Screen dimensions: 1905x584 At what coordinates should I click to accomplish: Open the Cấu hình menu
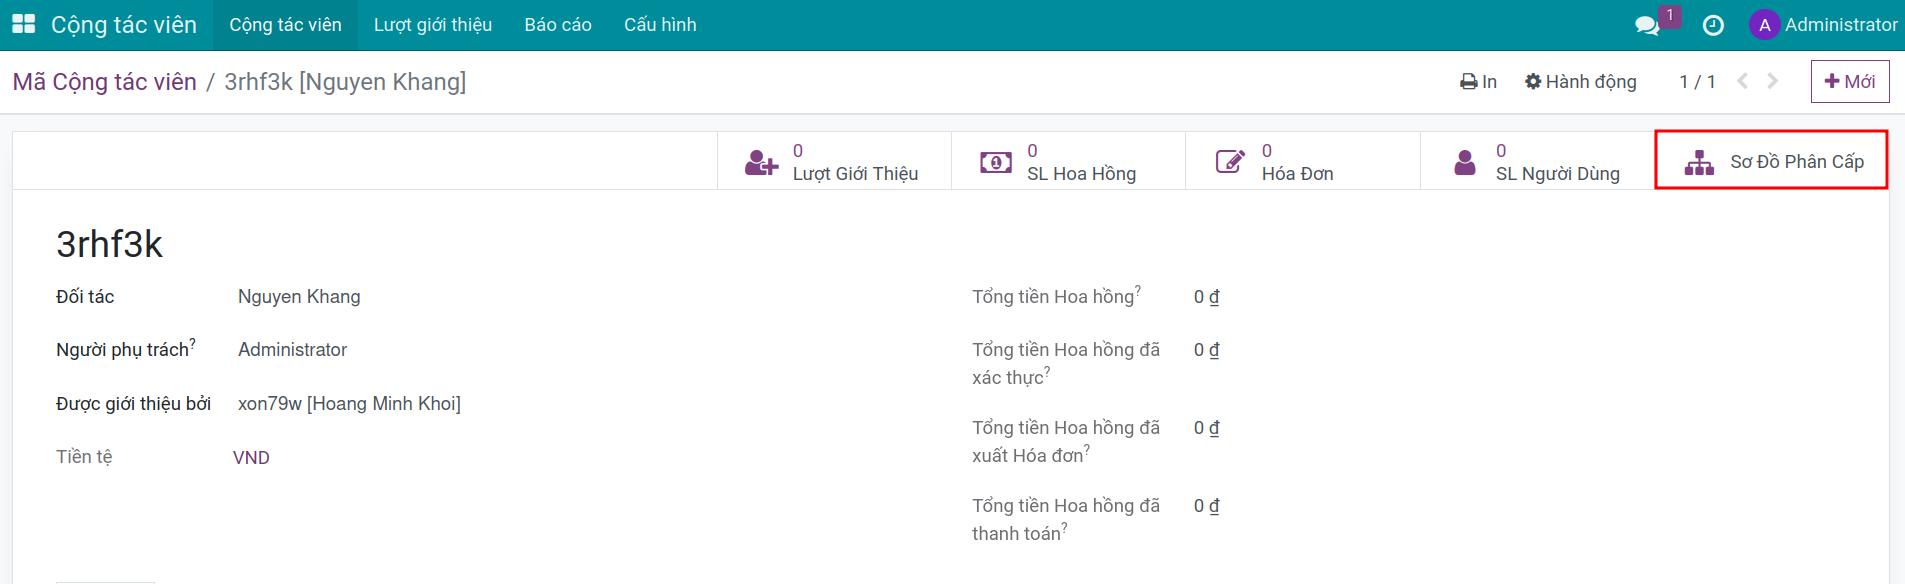coord(660,25)
